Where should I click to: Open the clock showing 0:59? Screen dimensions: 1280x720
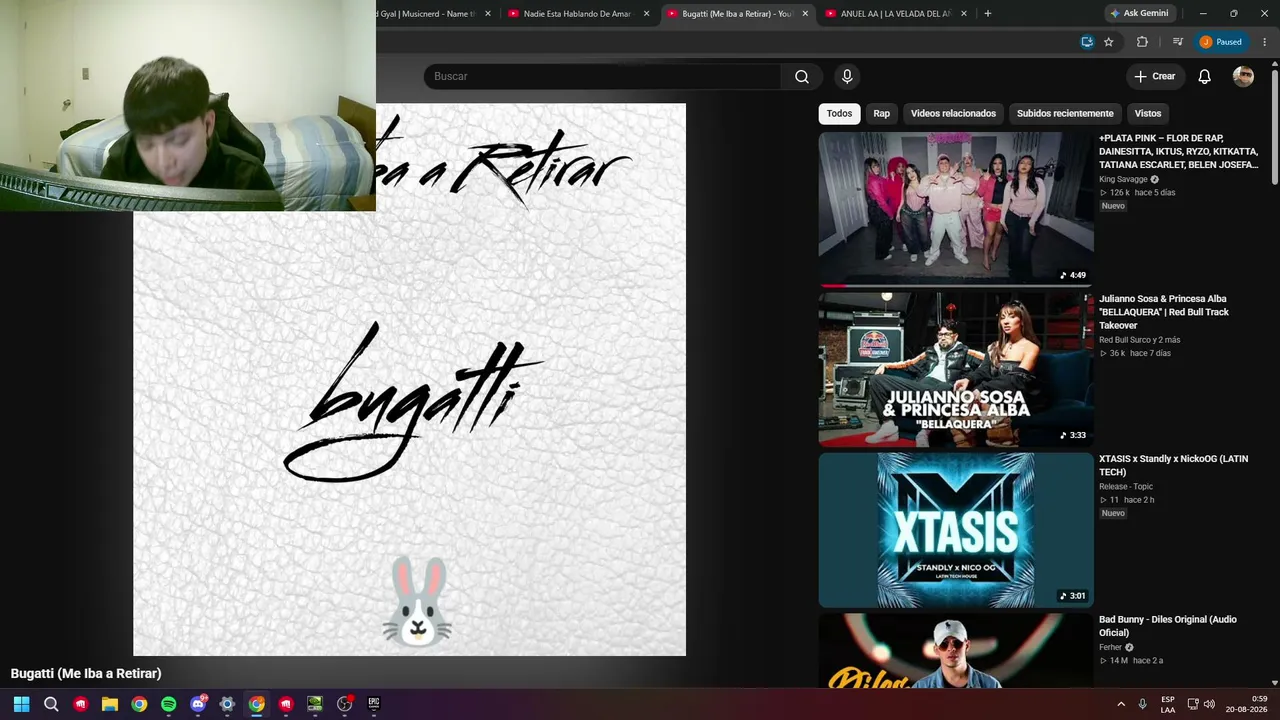coord(1246,704)
